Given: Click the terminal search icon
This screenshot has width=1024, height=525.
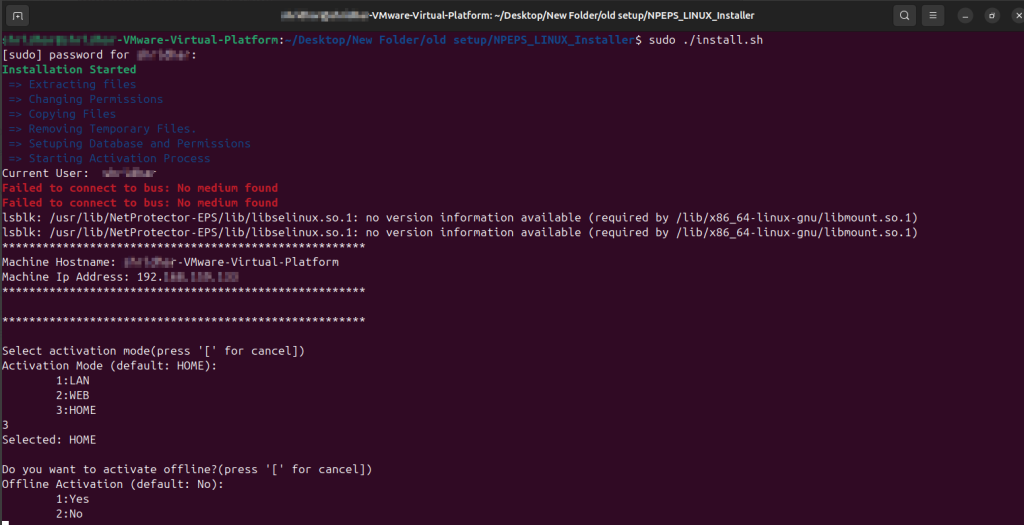Looking at the screenshot, I should (x=904, y=15).
